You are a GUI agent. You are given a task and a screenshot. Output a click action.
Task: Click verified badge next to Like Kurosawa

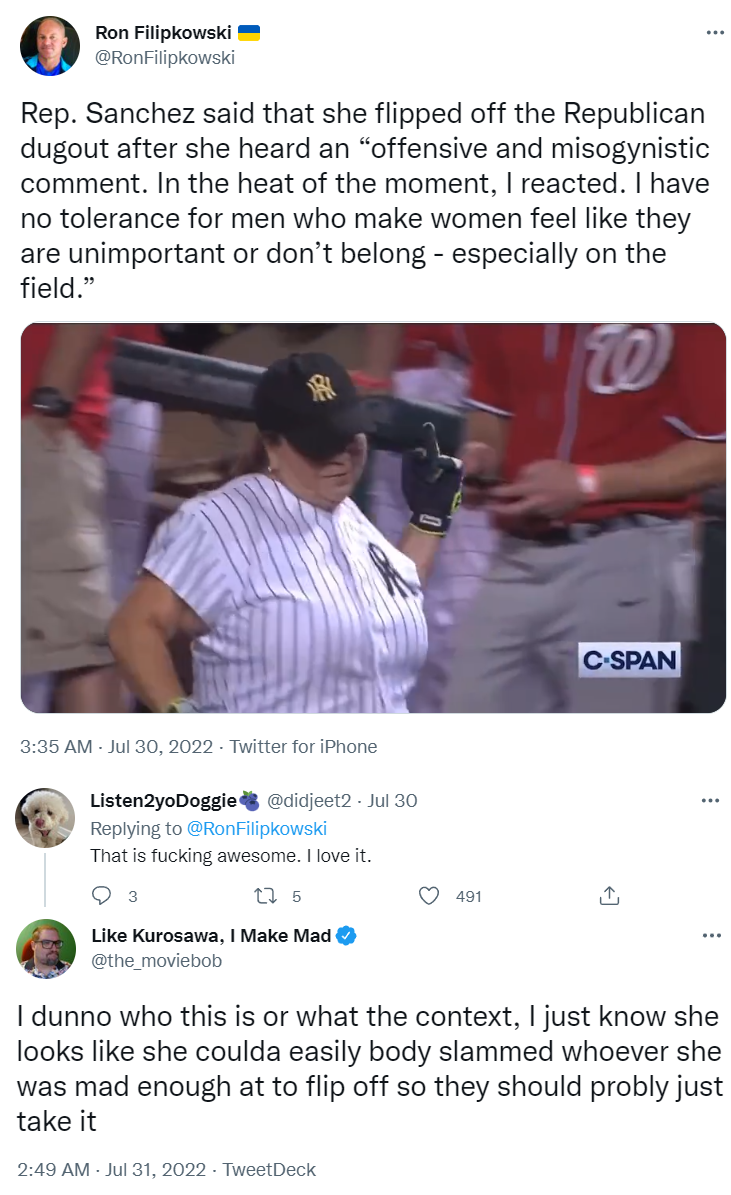point(347,936)
